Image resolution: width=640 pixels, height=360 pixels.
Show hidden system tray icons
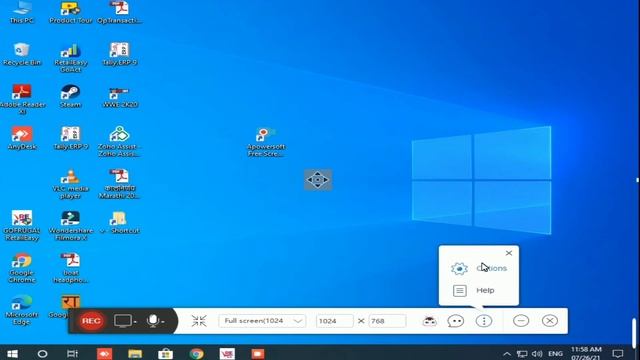pyautogui.click(x=507, y=354)
